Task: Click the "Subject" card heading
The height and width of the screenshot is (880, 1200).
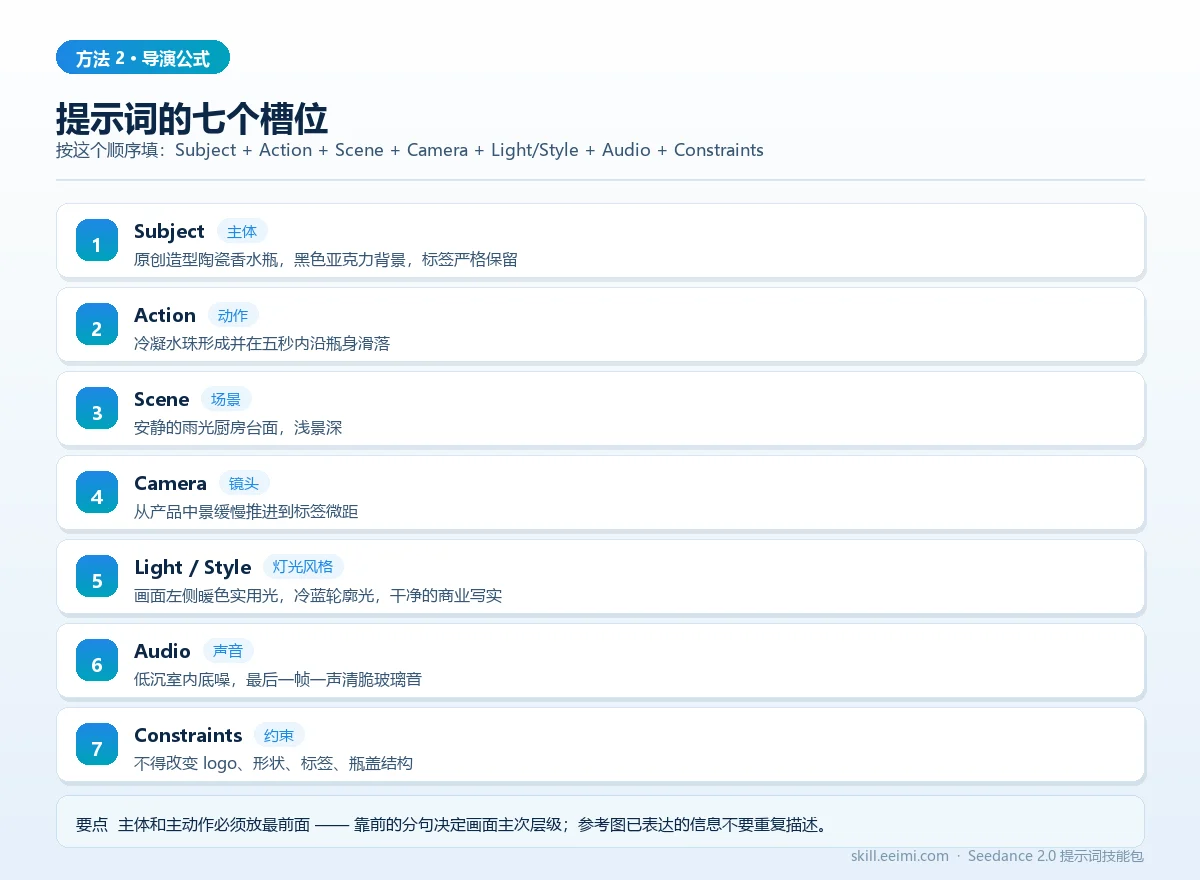Action: pyautogui.click(x=169, y=231)
